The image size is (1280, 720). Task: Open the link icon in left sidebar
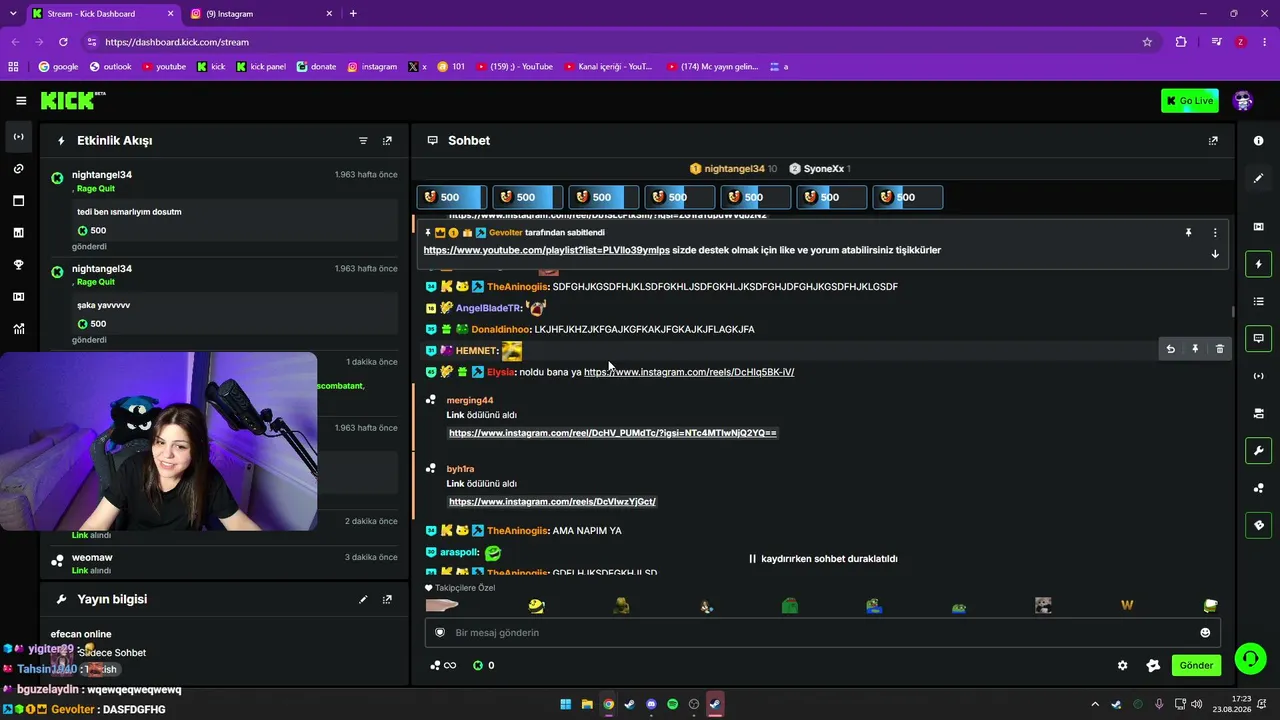(x=18, y=169)
